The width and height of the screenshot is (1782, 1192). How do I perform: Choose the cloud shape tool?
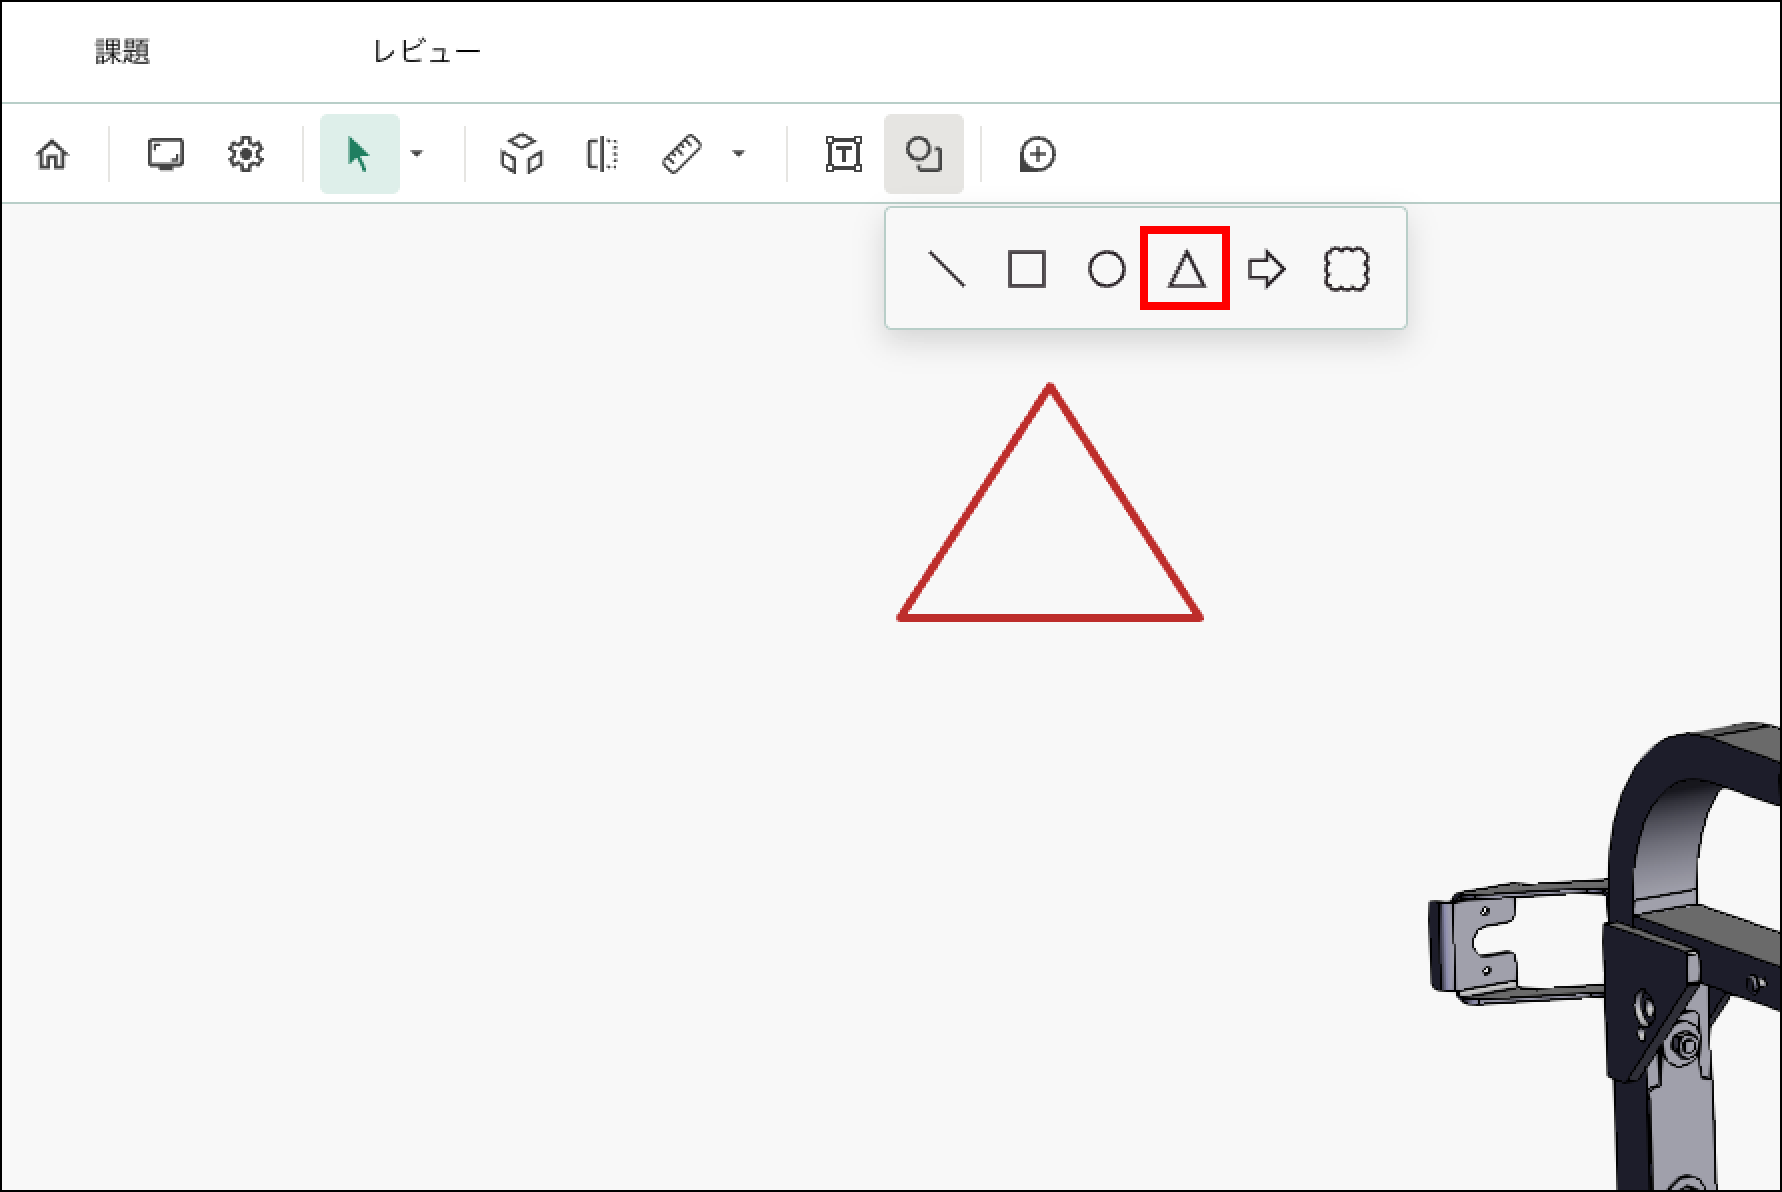pyautogui.click(x=1346, y=269)
